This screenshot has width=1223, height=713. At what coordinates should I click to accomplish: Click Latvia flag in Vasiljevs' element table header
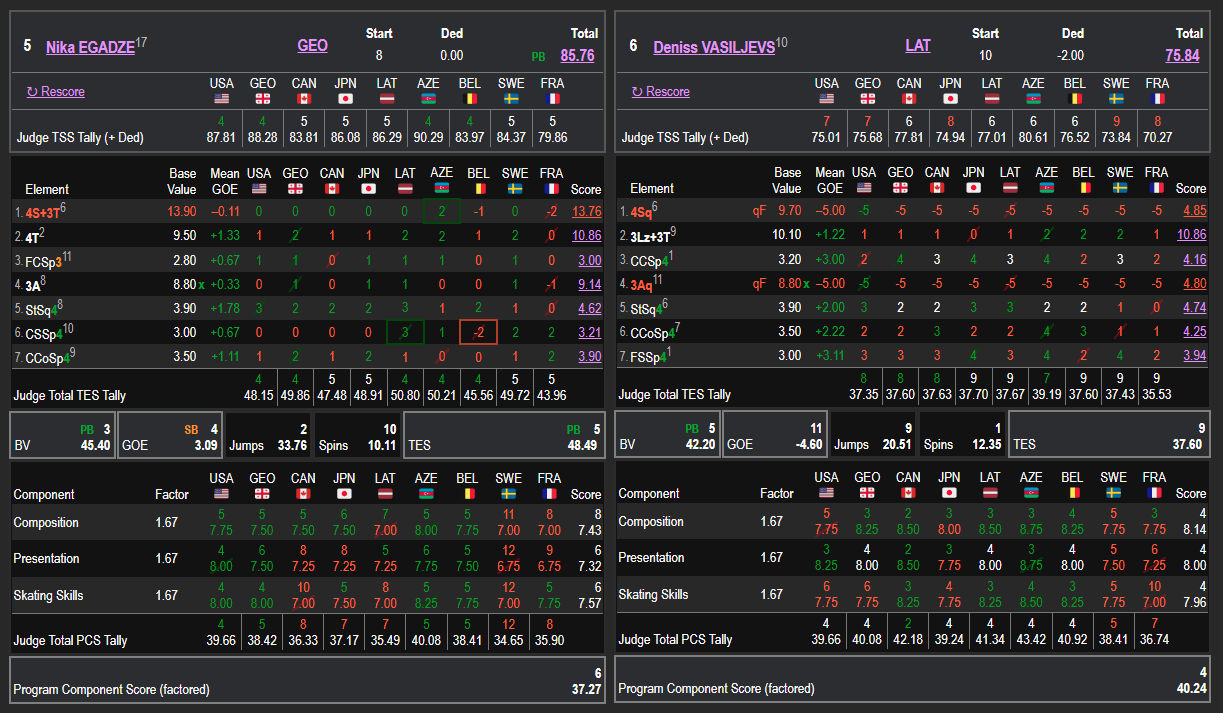[x=1010, y=188]
